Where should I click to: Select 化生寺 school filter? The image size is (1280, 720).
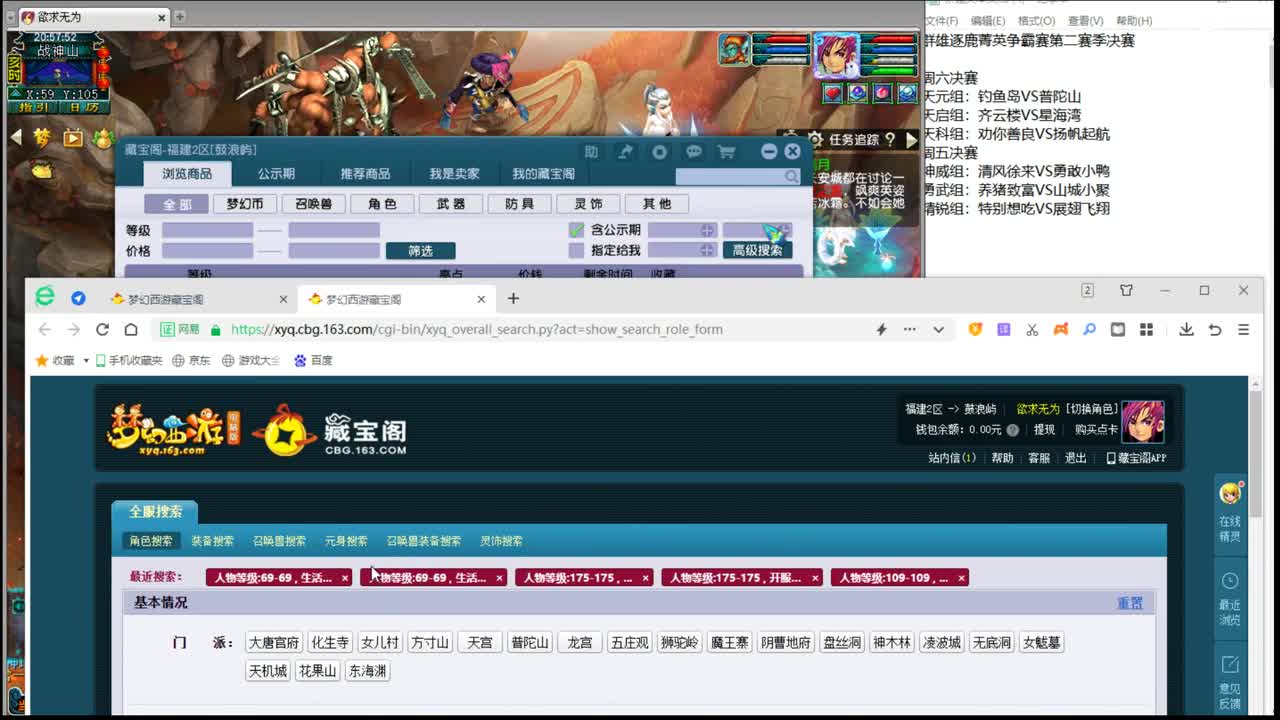point(330,642)
